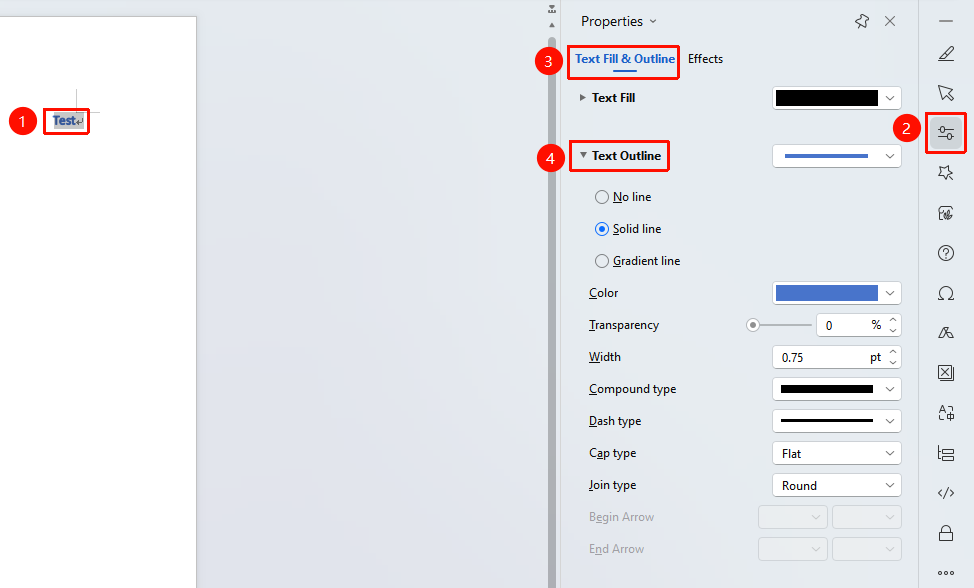Click the selected word Test in the document

pos(65,120)
